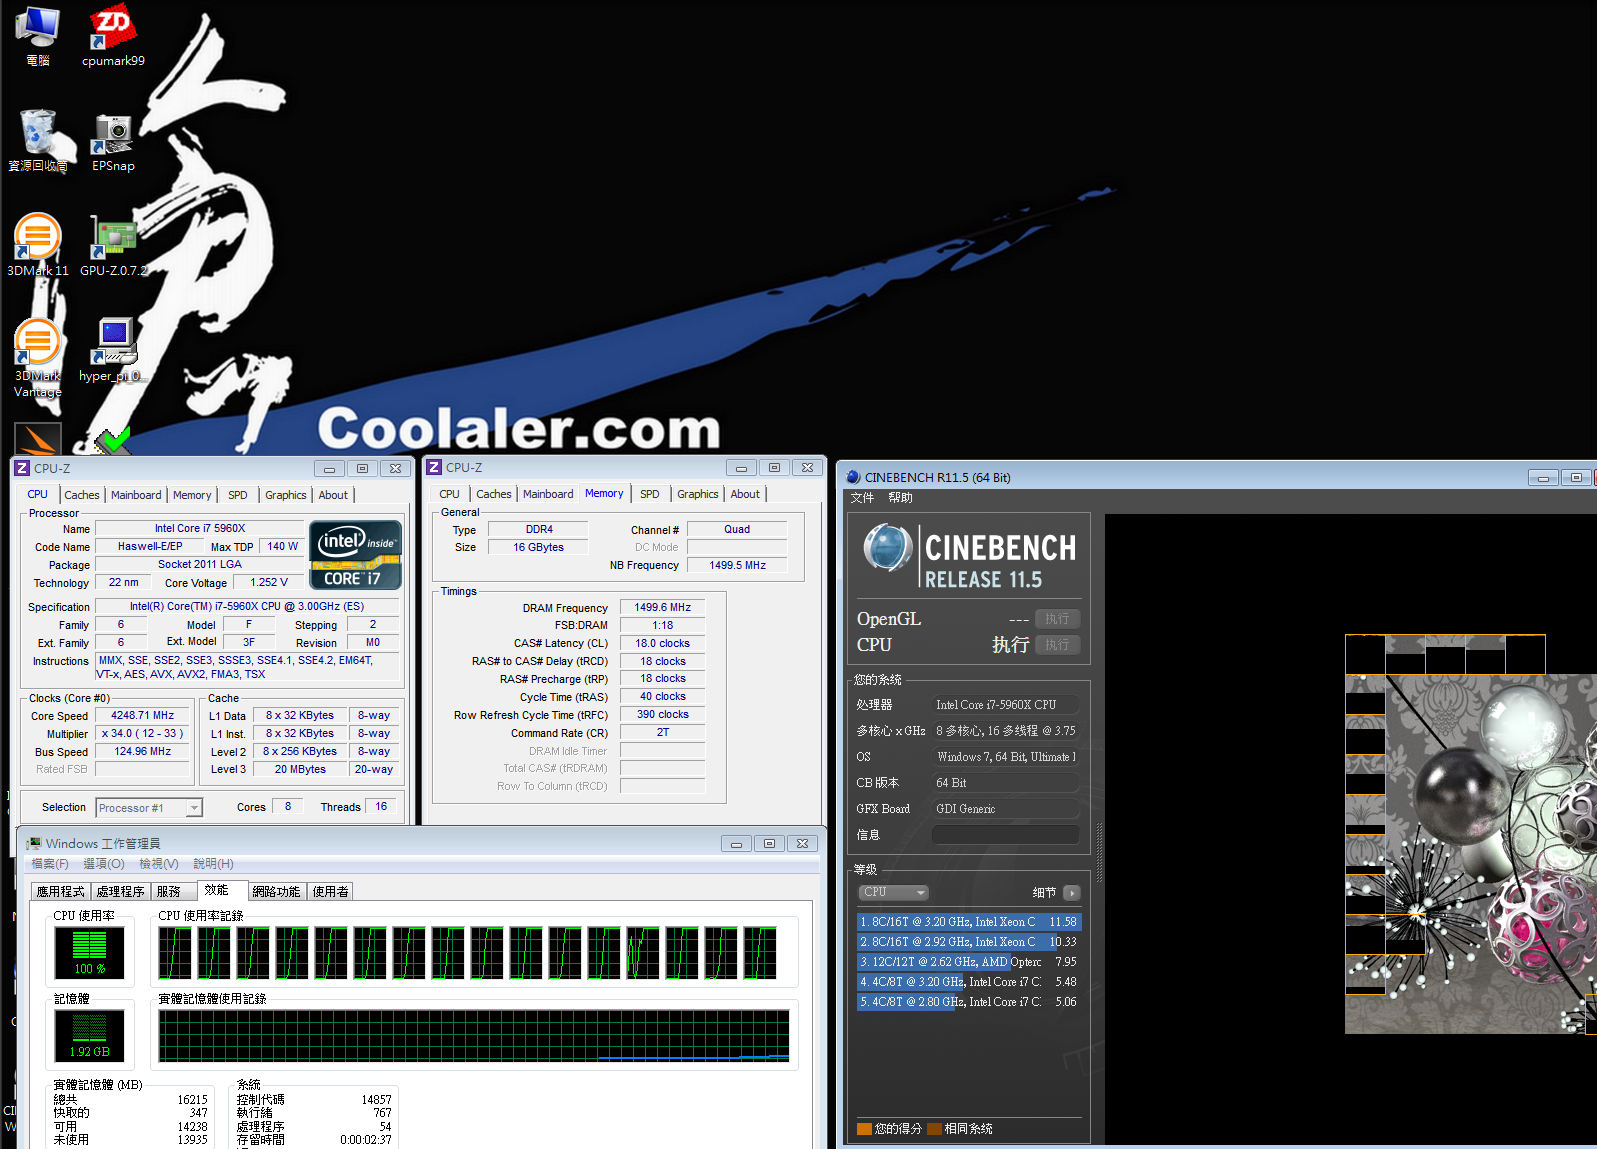Image resolution: width=1597 pixels, height=1149 pixels.
Task: Switch to 處理程序 tab in Task Manager
Action: pos(120,892)
